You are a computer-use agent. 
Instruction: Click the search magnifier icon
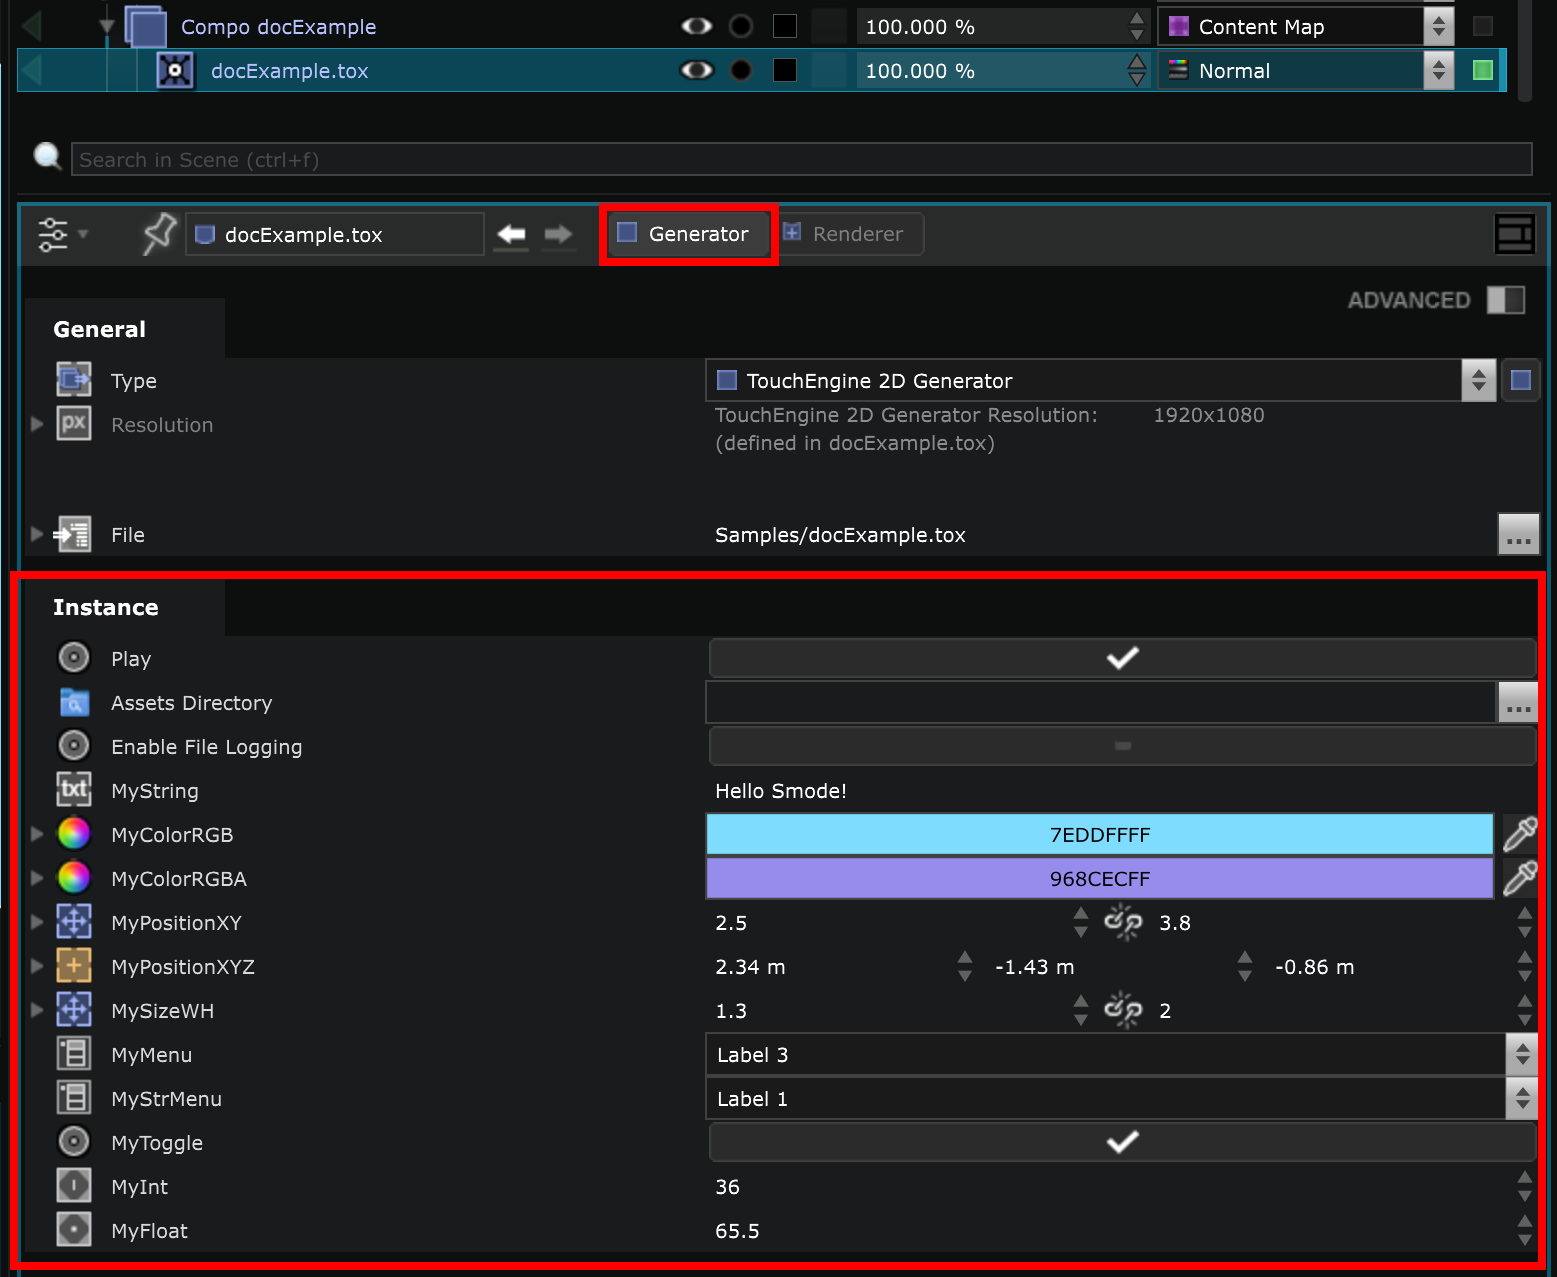47,156
